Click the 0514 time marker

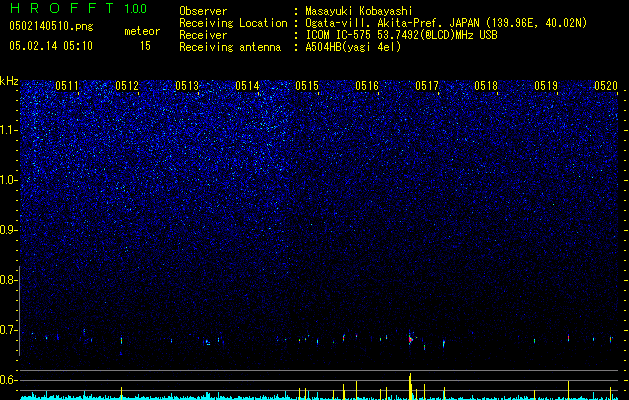[247, 86]
